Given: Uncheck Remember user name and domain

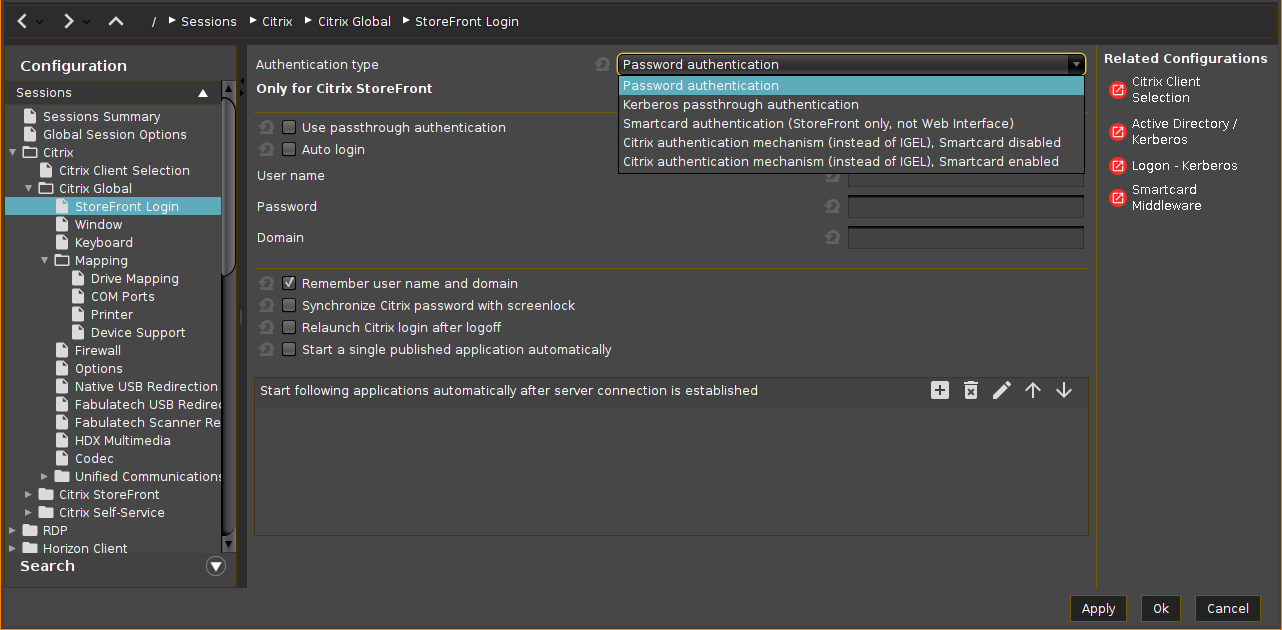Looking at the screenshot, I should click(x=289, y=284).
